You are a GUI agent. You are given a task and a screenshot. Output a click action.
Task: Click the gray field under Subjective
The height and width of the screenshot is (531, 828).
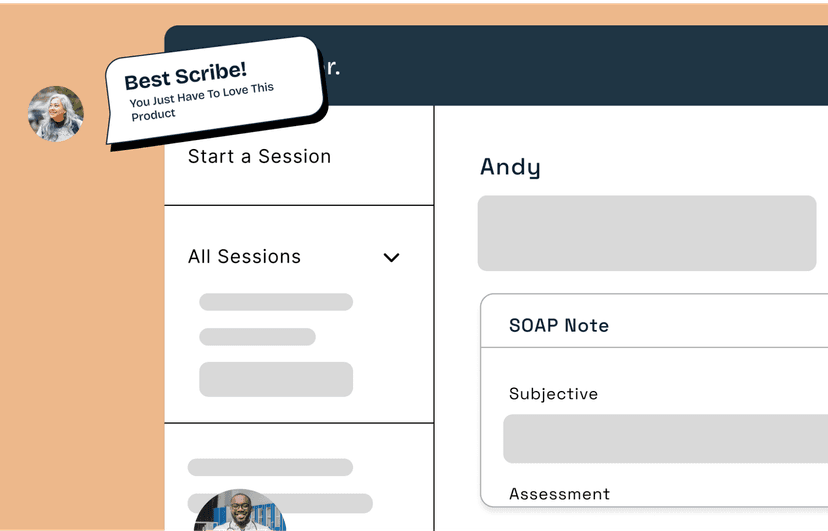[x=665, y=439]
